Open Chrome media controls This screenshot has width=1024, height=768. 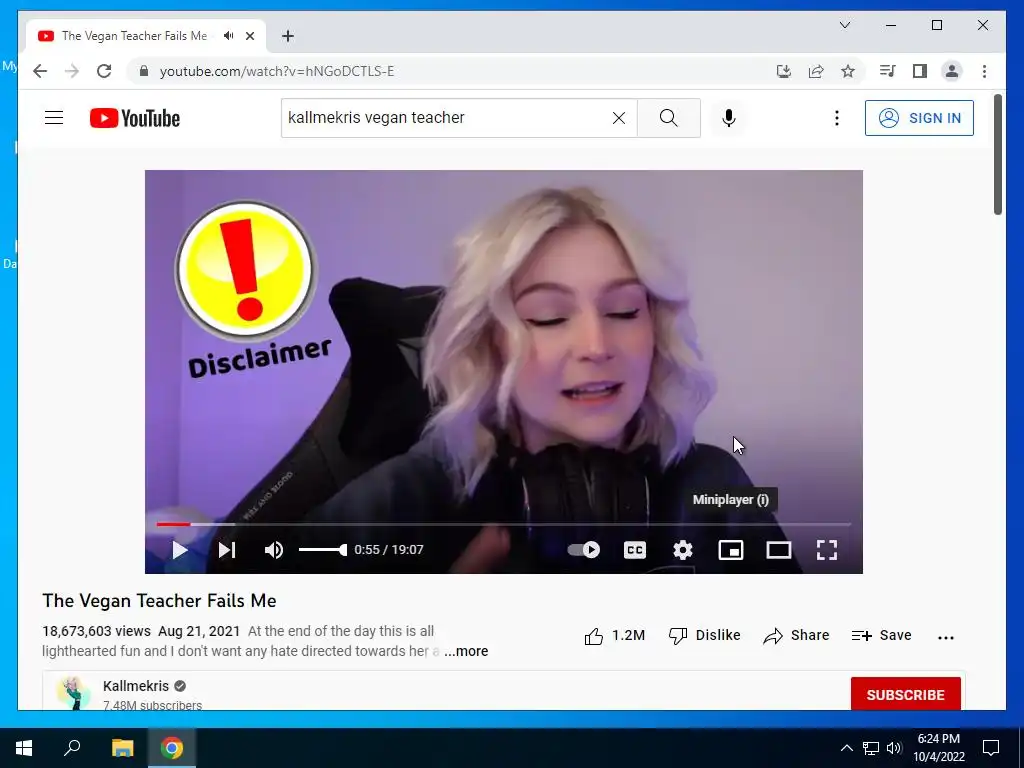(888, 71)
